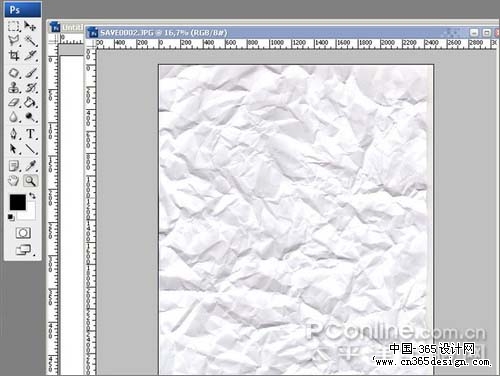This screenshot has width=500, height=376.
Task: Swap foreground and background colors
Action: pyautogui.click(x=32, y=195)
